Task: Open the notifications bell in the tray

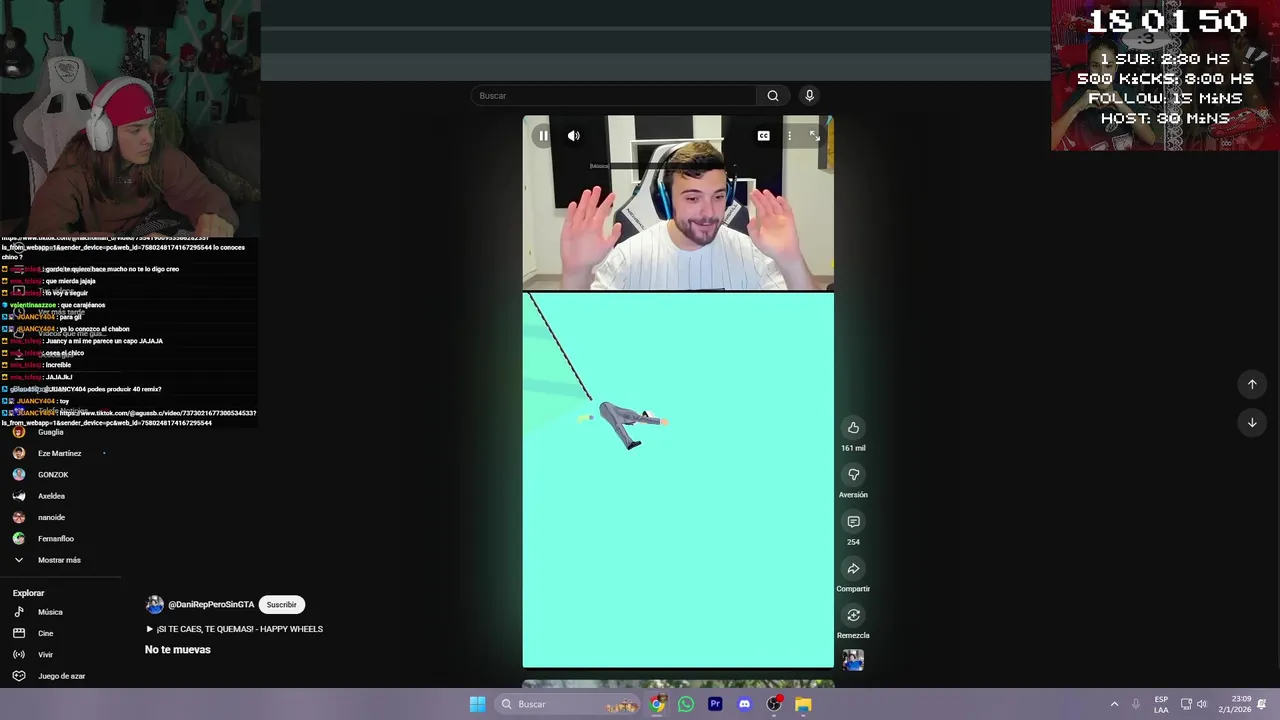Action: [1262, 704]
